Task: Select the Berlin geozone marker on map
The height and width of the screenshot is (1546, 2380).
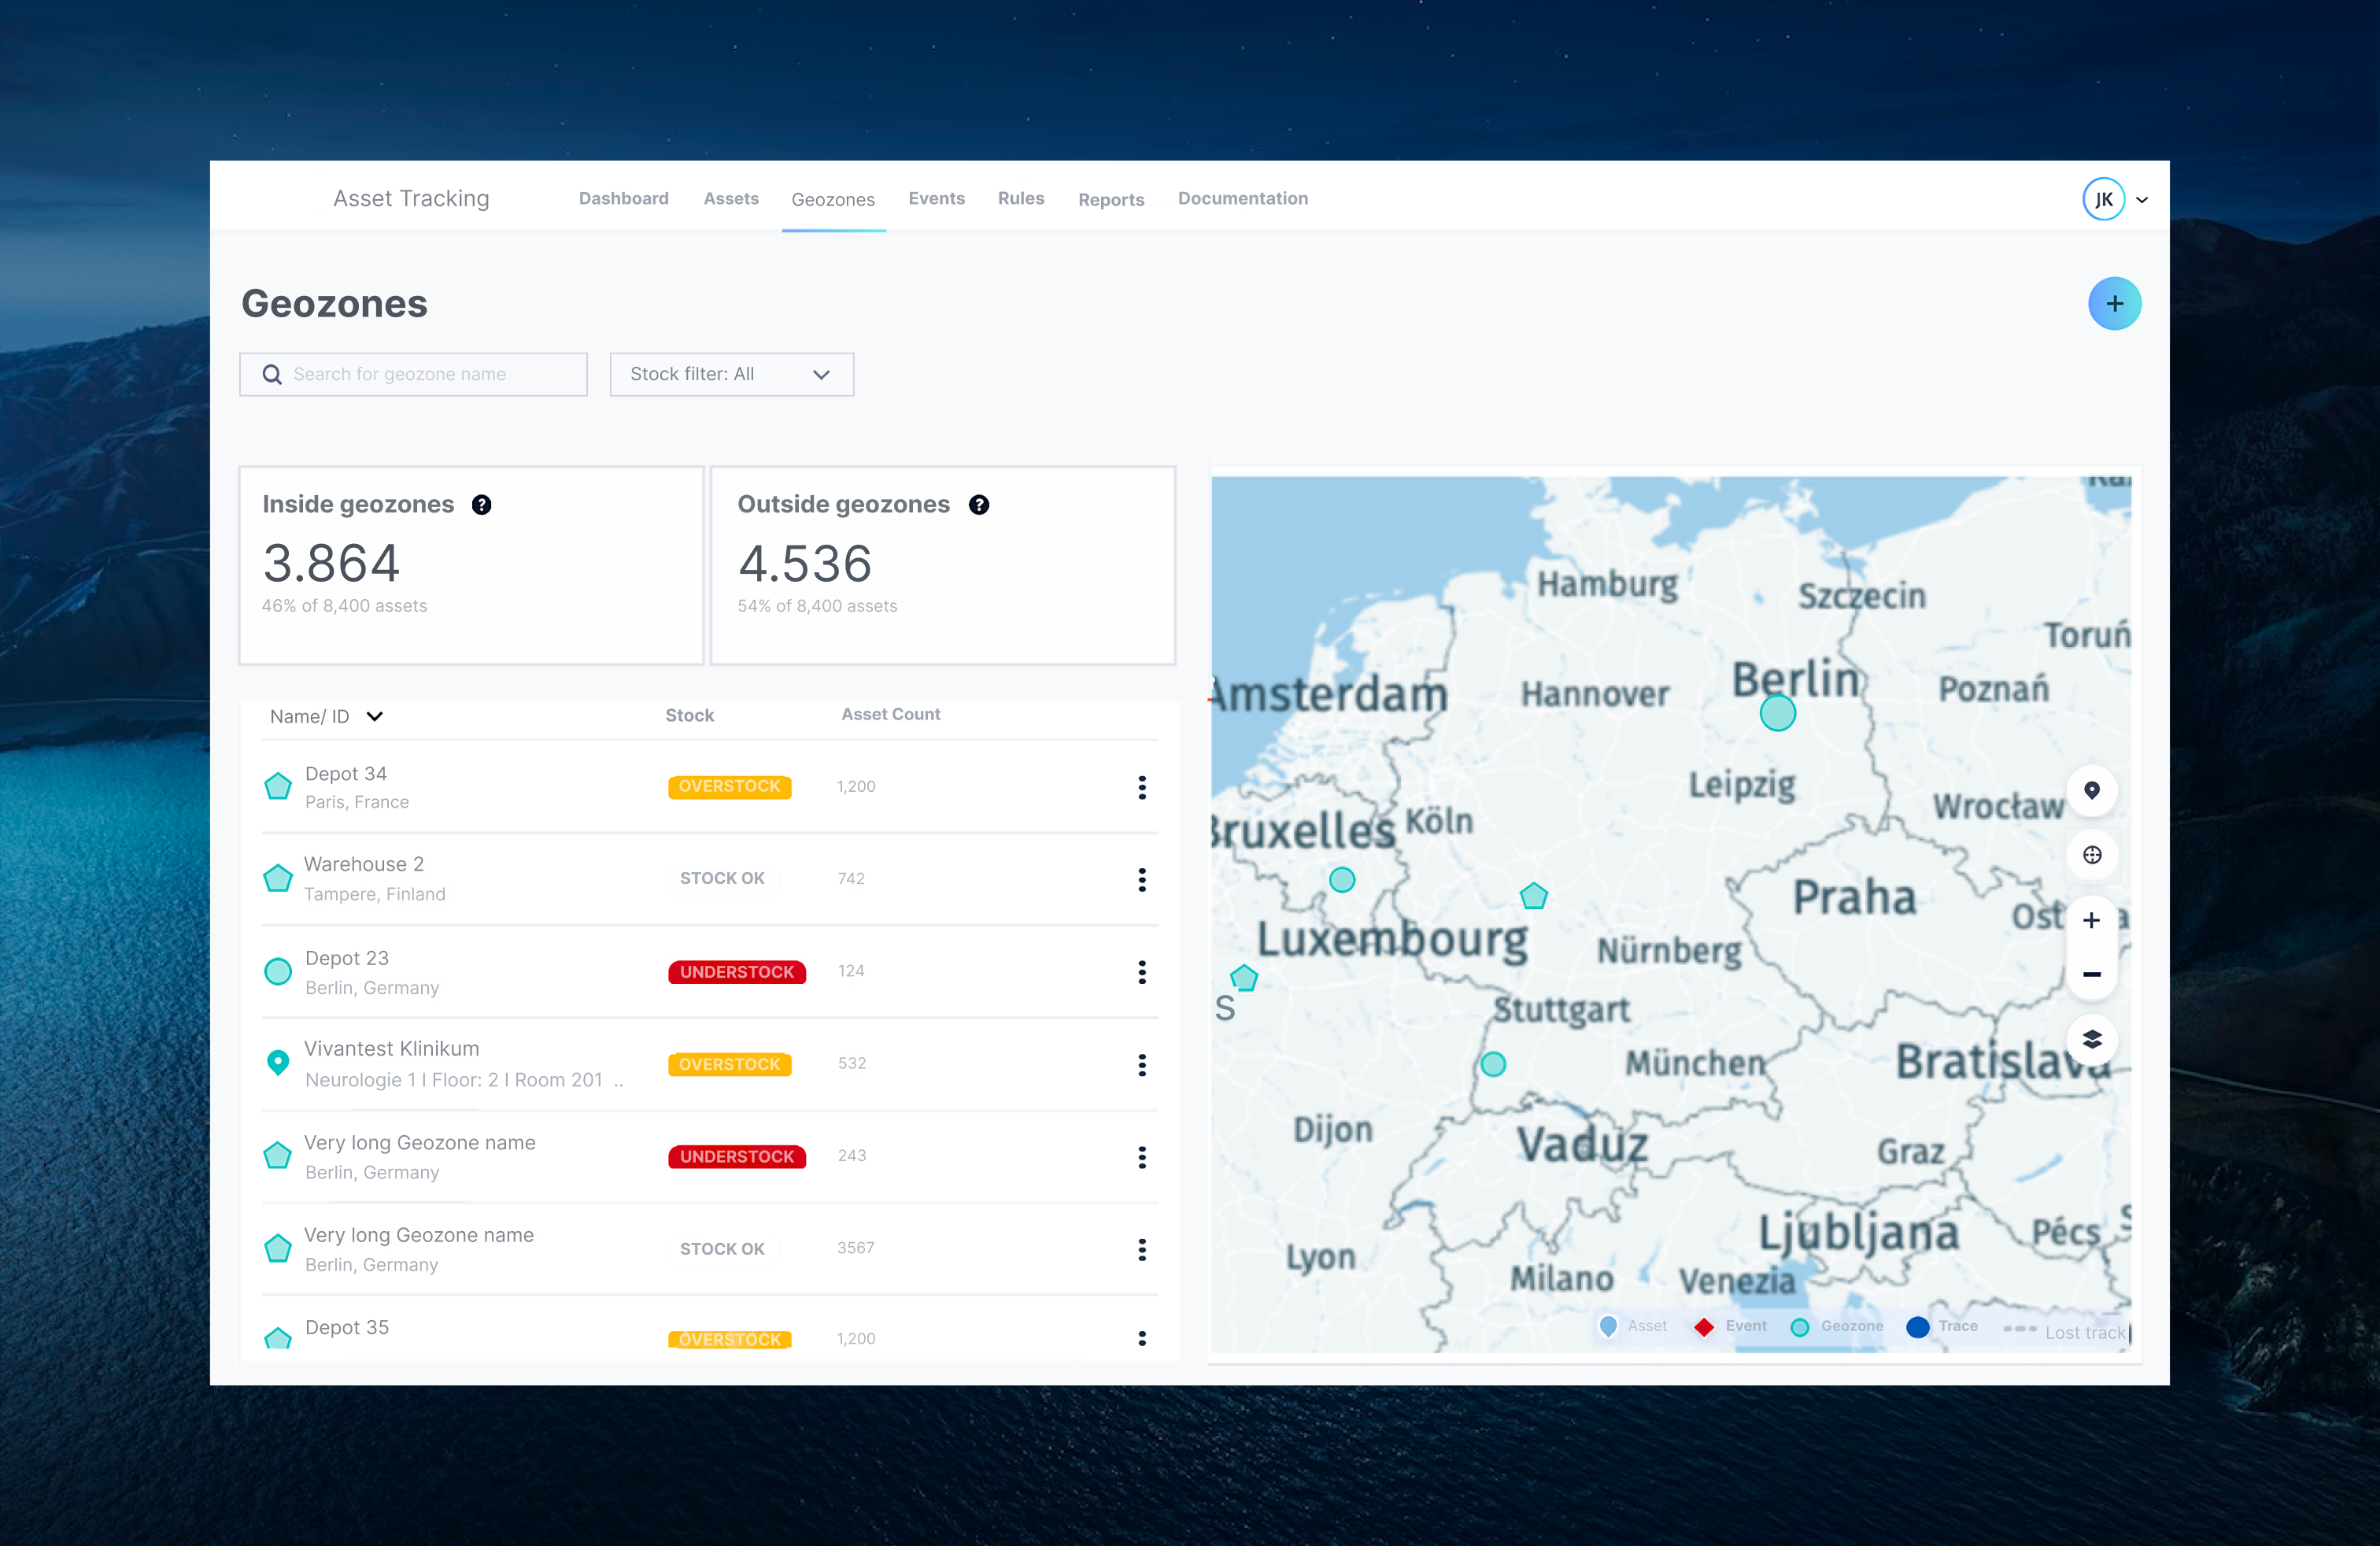Action: click(1777, 713)
